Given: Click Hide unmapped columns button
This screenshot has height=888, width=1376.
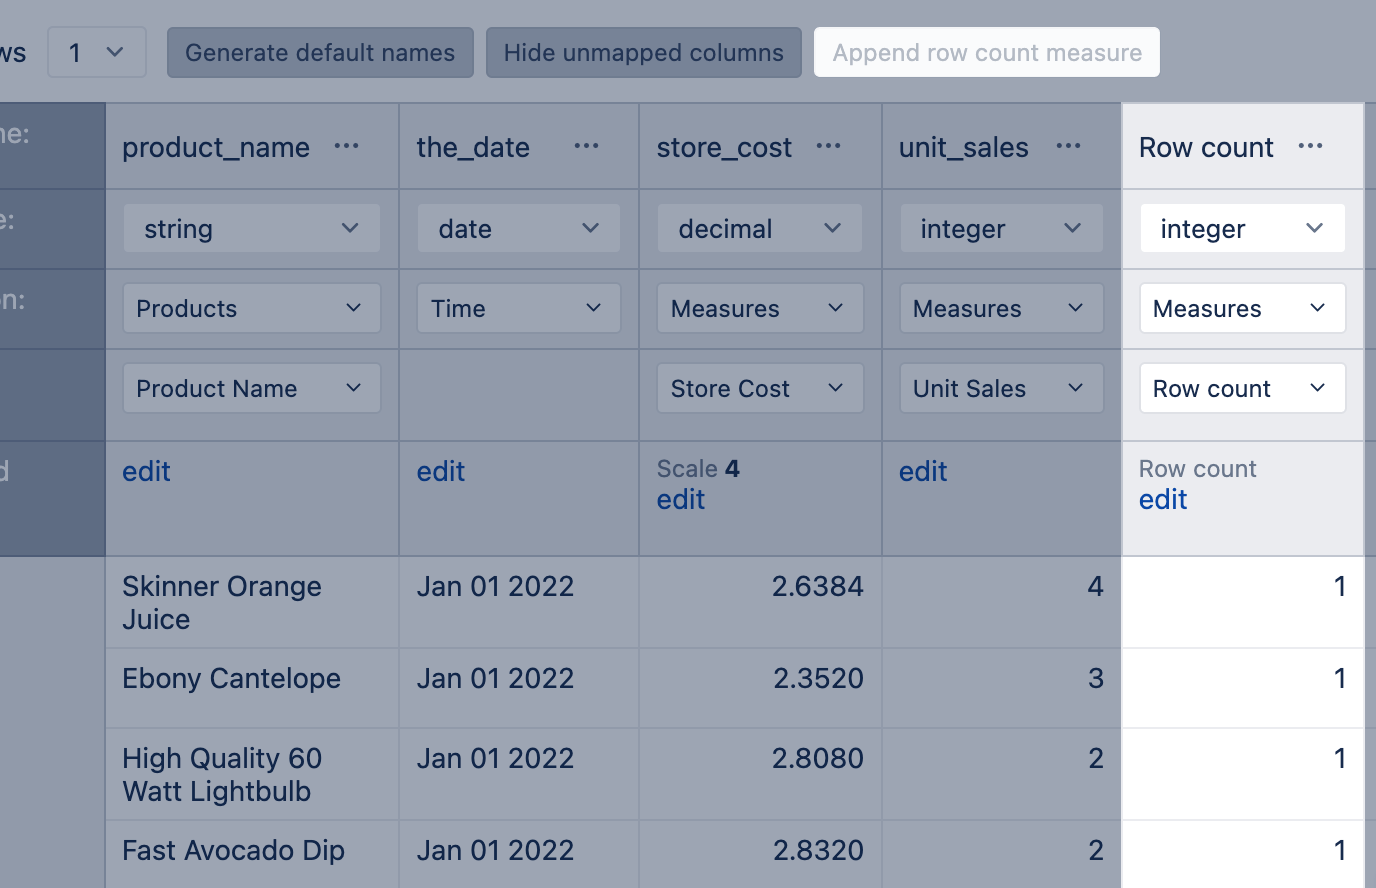Looking at the screenshot, I should [643, 53].
